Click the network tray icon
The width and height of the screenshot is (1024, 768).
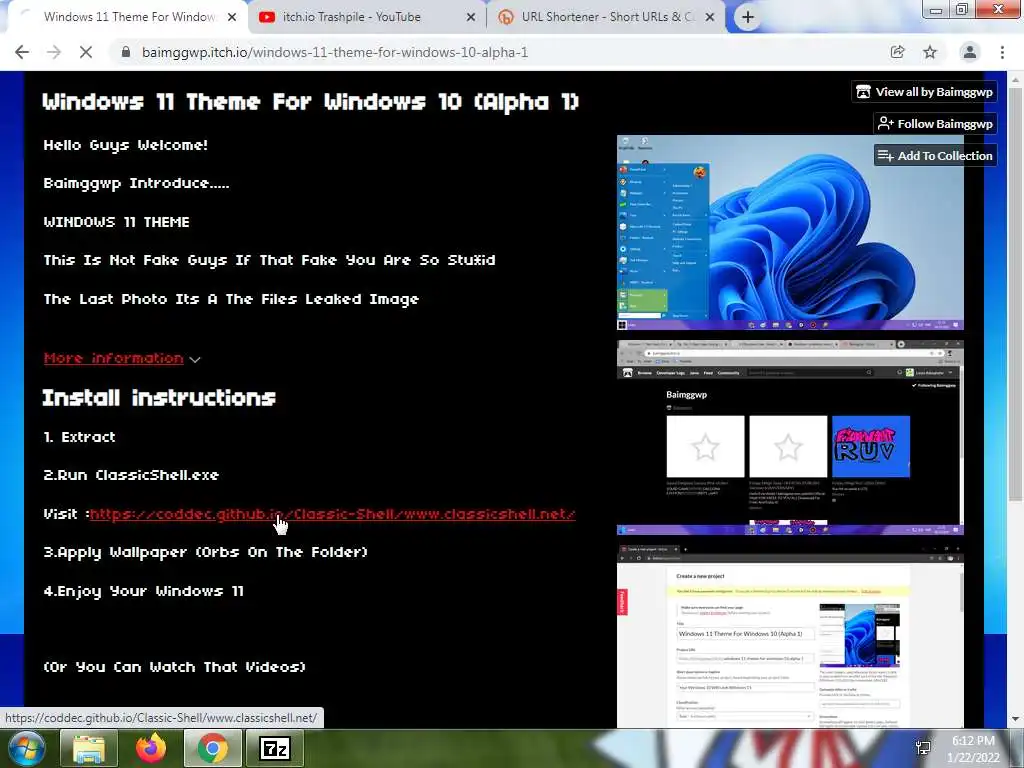[x=923, y=748]
